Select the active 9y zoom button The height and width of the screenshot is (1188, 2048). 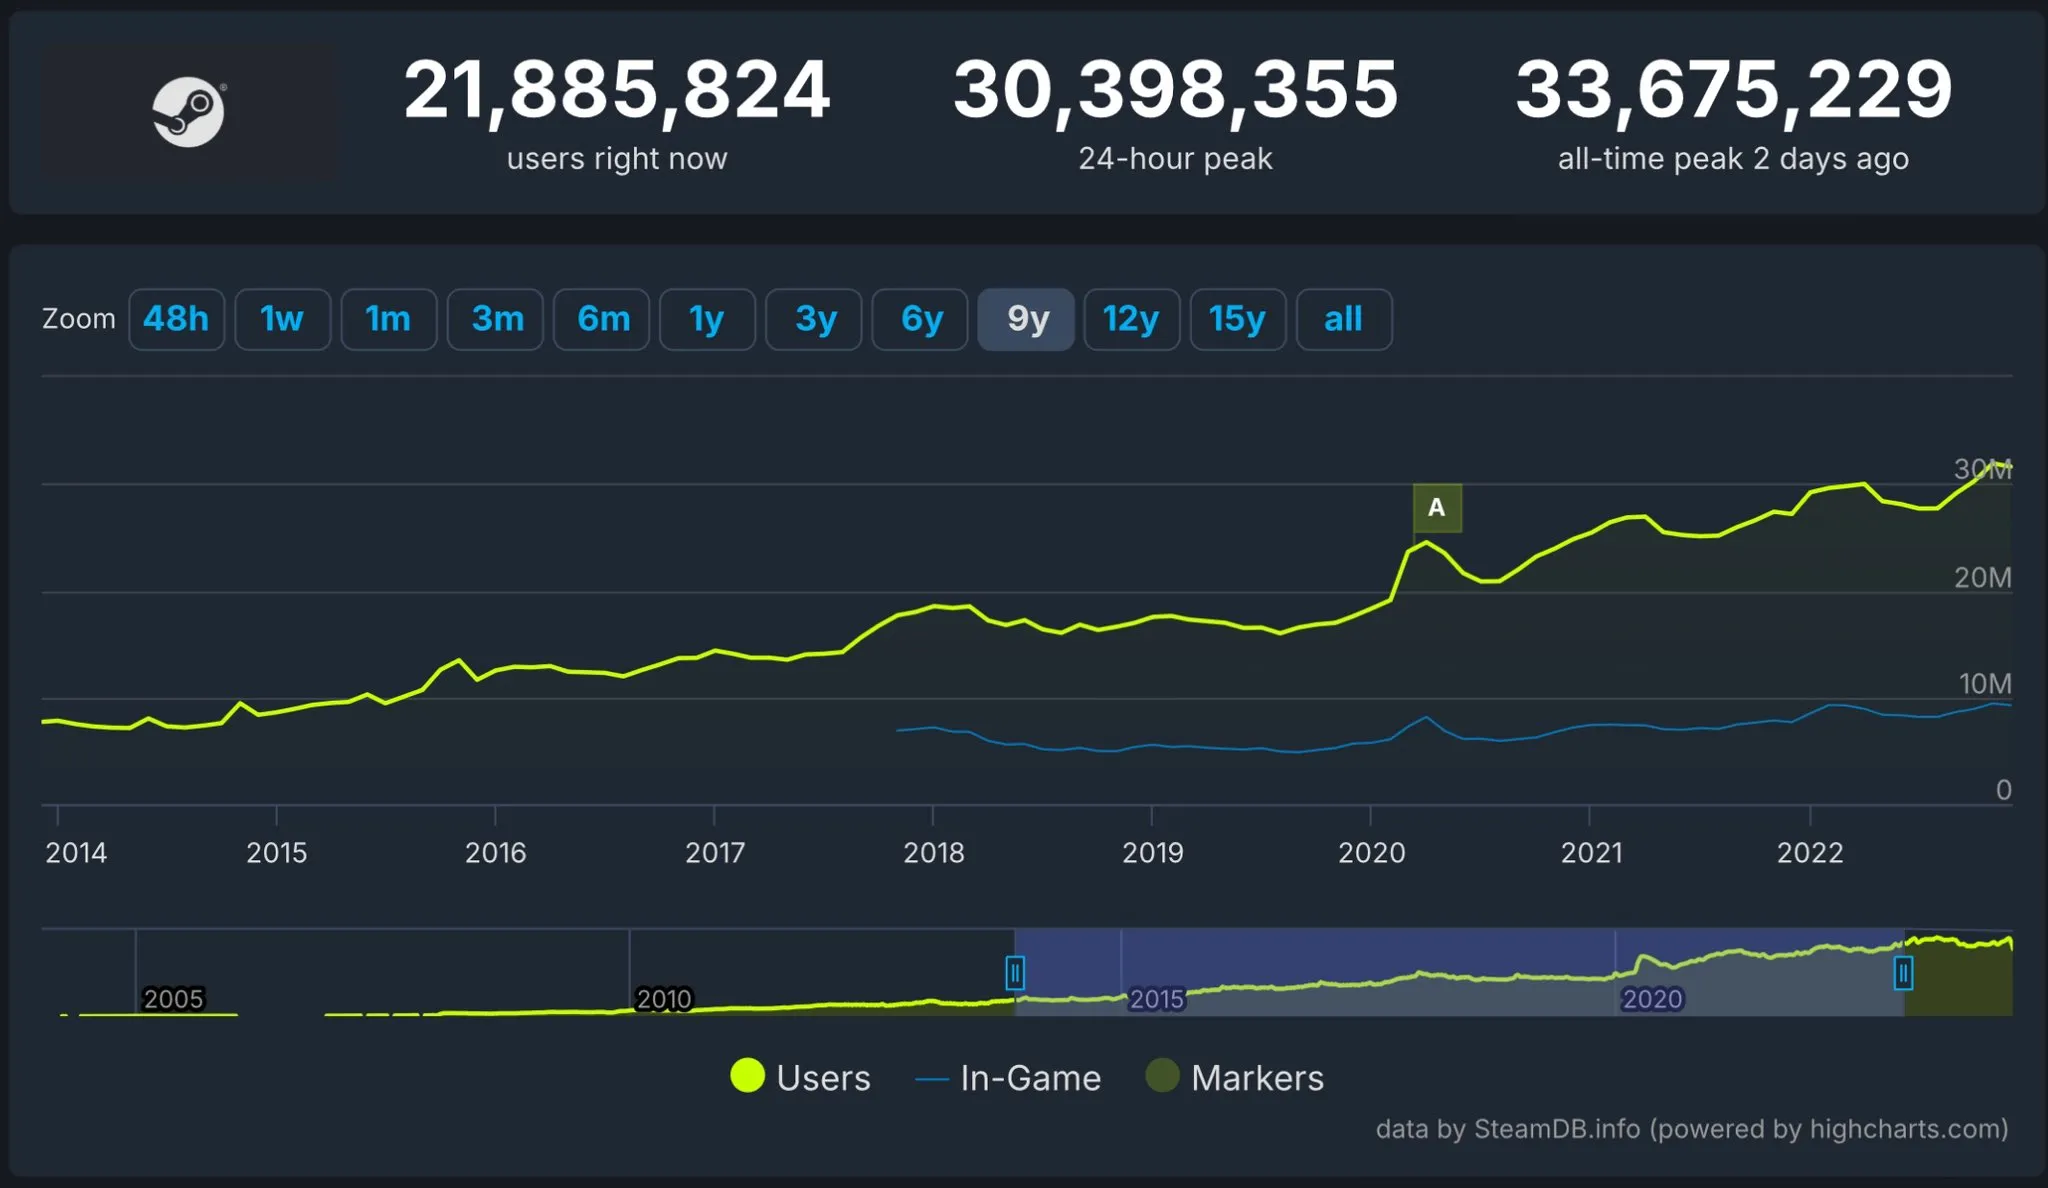[1026, 319]
